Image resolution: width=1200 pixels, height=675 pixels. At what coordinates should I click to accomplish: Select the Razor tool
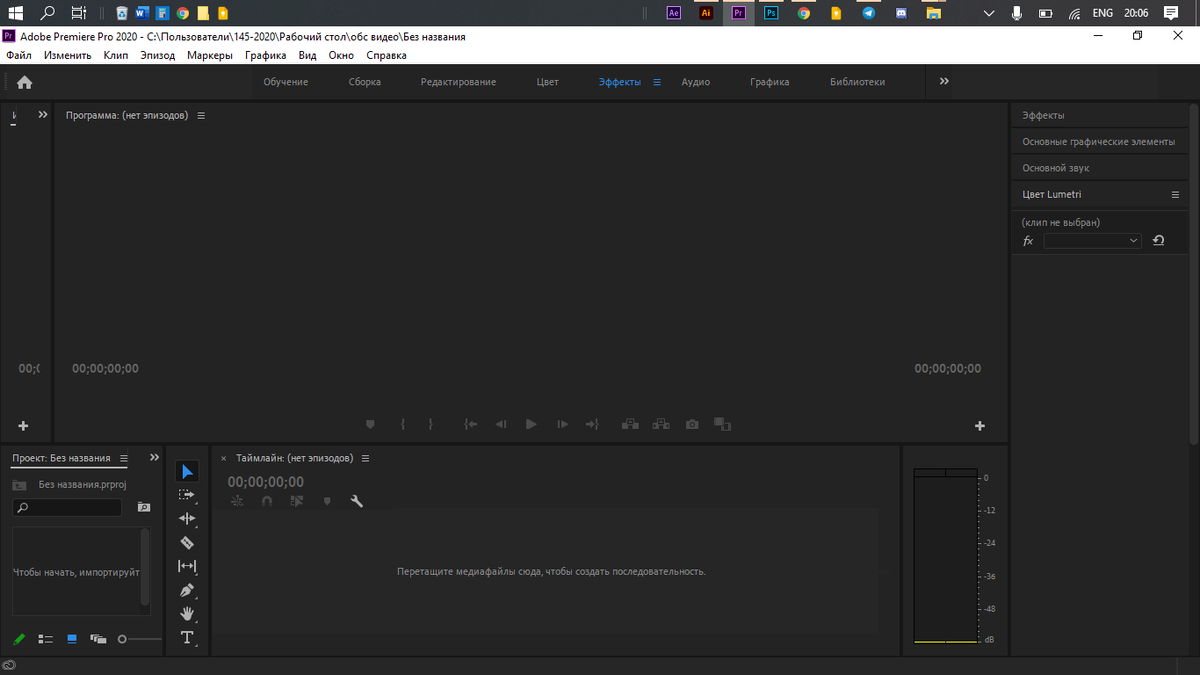coord(187,543)
